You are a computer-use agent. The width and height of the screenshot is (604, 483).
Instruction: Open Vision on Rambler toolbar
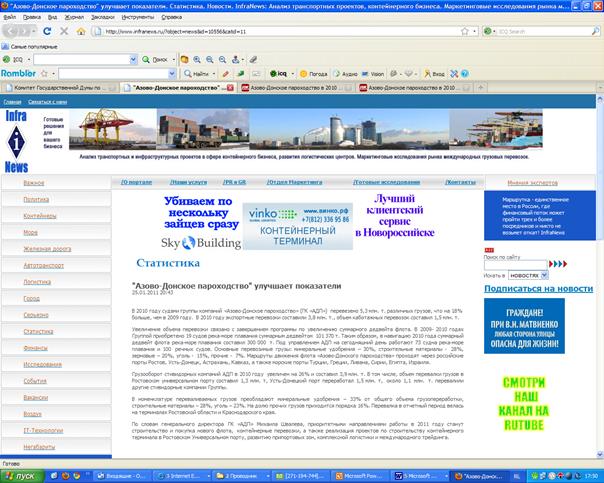tap(373, 73)
